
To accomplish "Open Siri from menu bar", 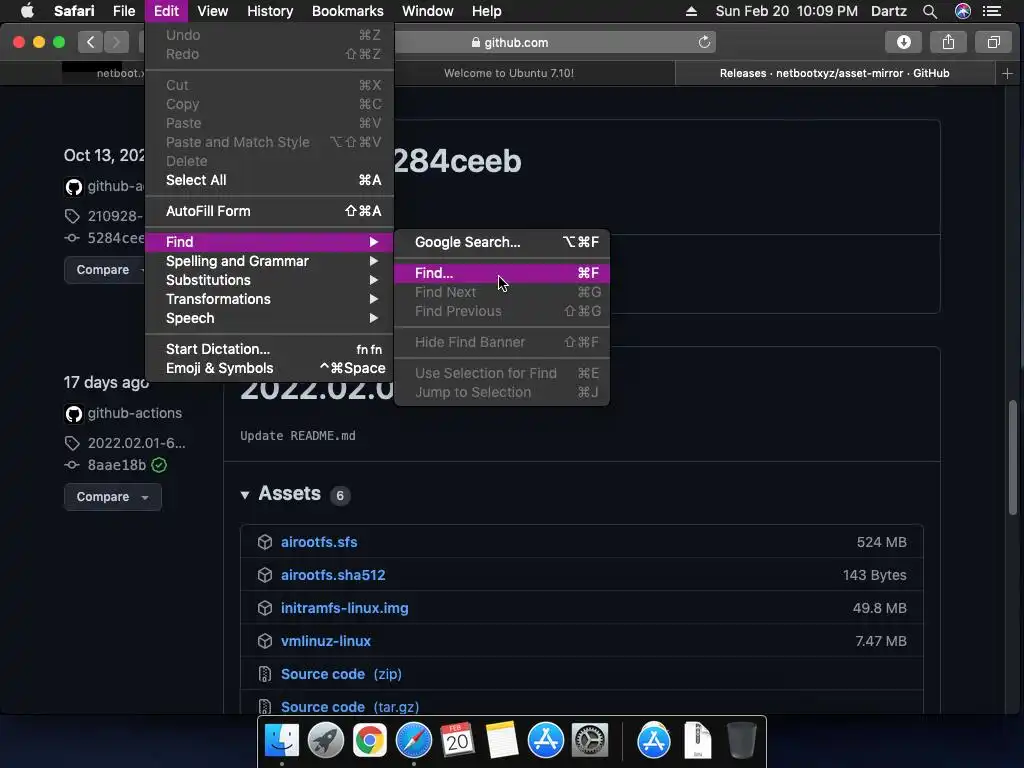I will pyautogui.click(x=963, y=11).
